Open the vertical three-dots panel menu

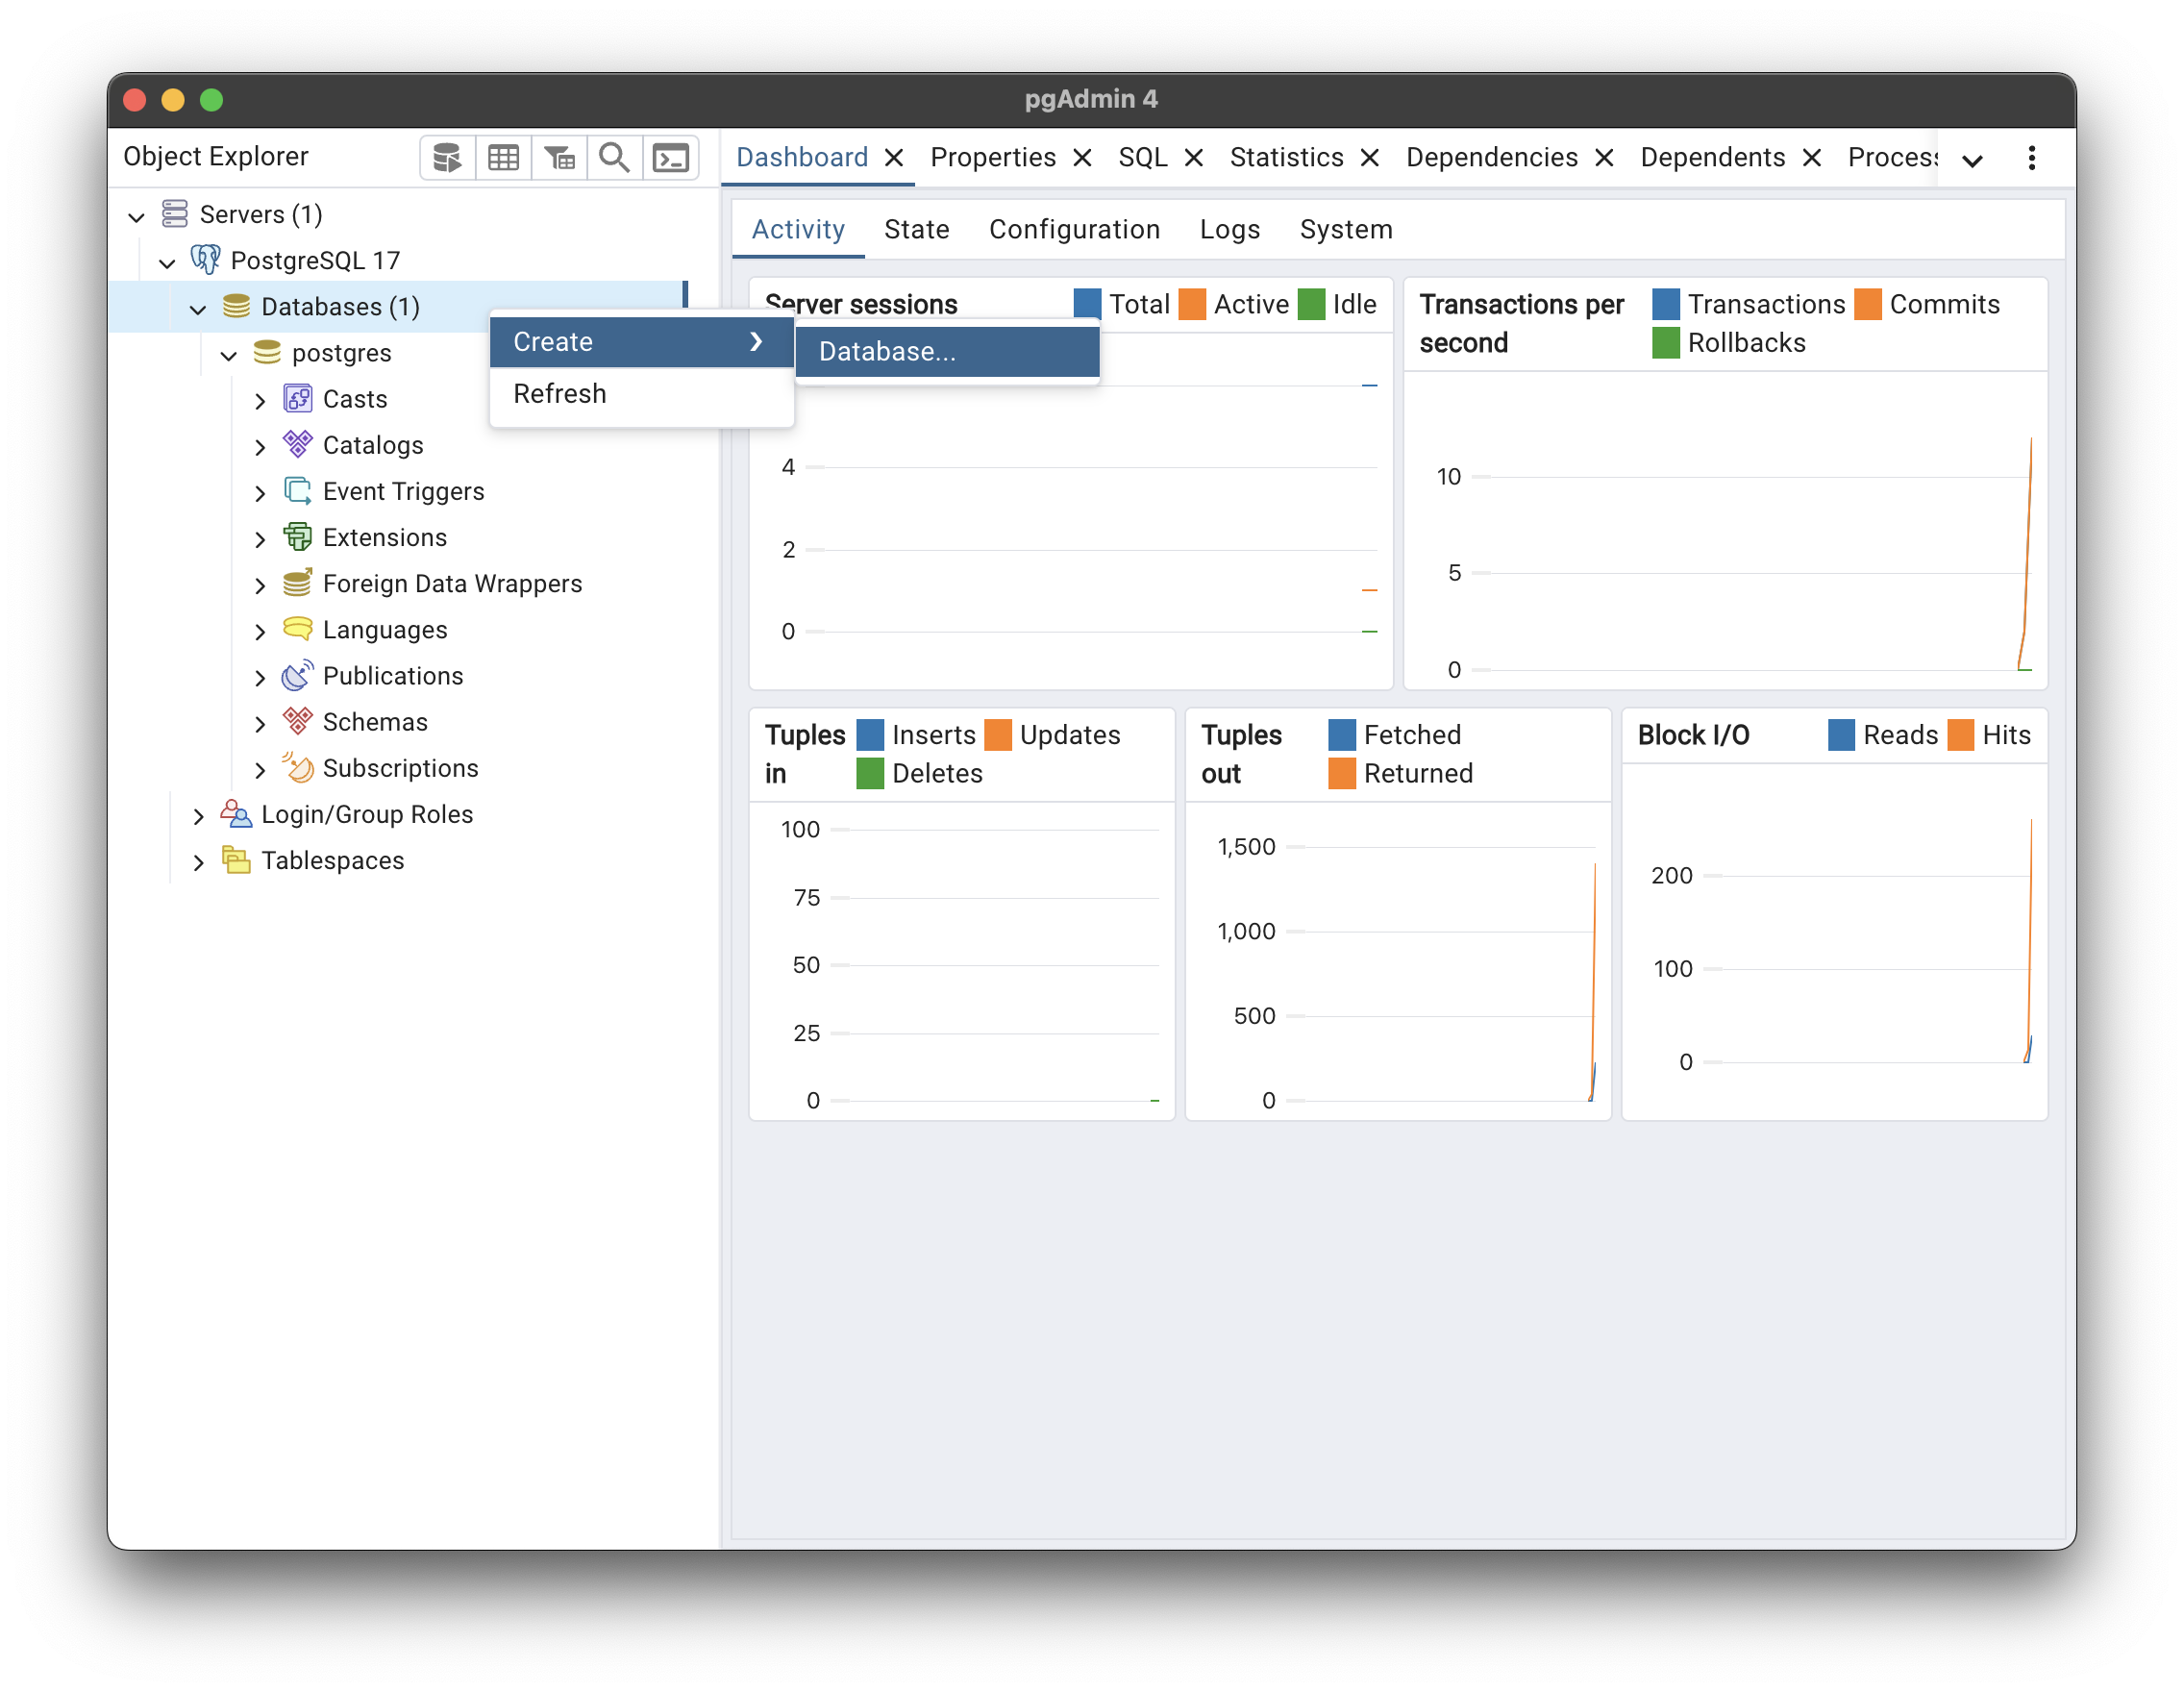tap(2031, 158)
